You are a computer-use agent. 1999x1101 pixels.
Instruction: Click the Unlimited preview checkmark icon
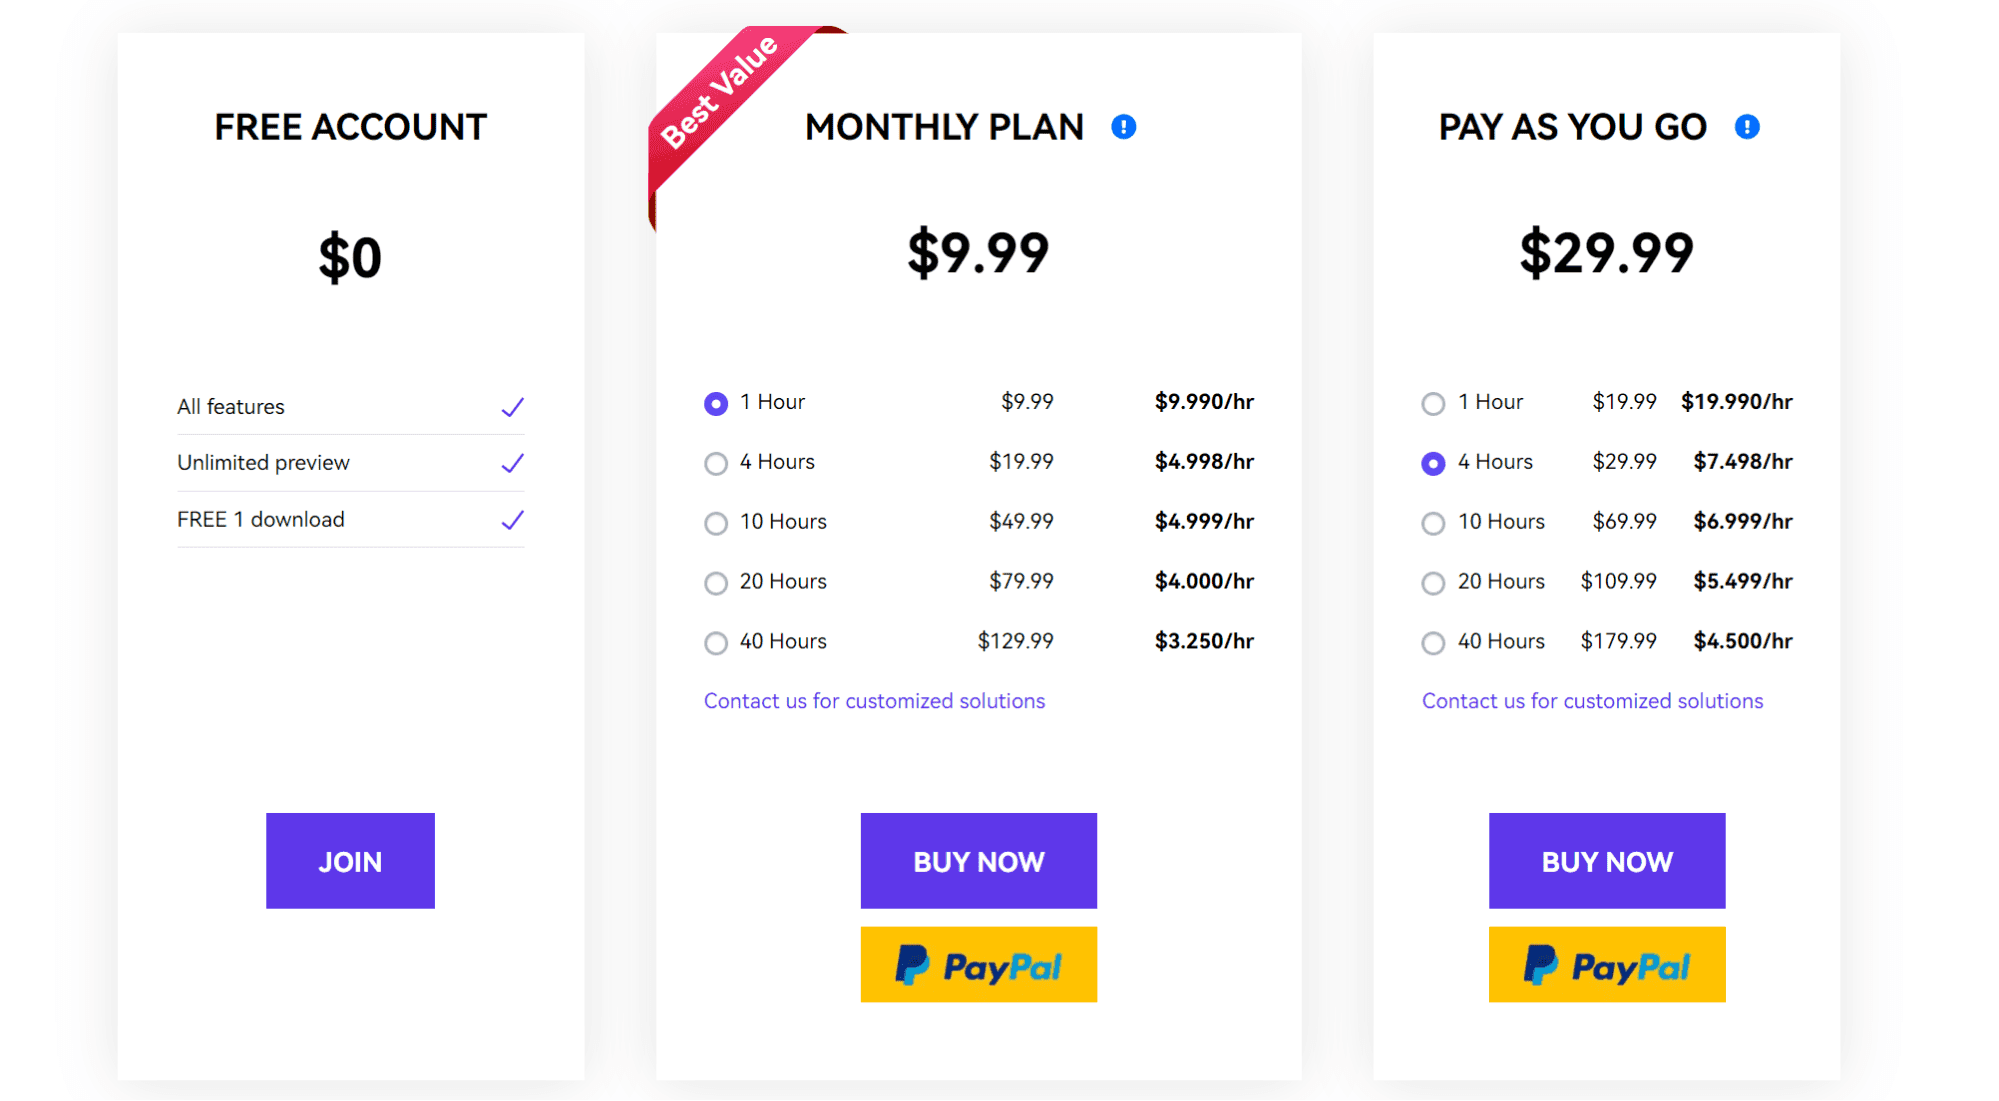tap(512, 463)
